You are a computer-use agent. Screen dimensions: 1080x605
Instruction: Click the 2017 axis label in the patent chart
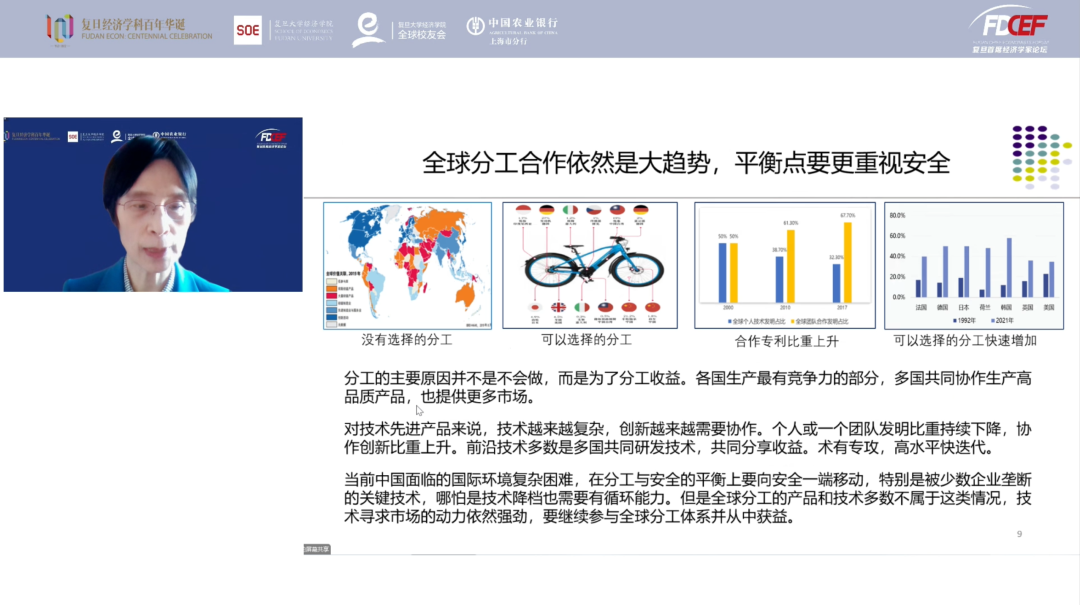843,305
